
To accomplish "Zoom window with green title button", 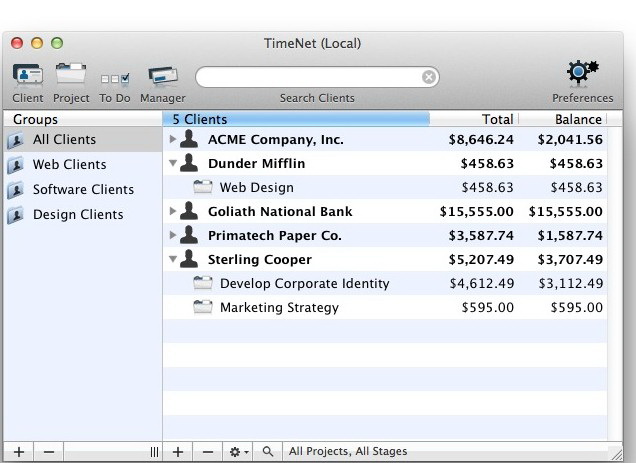I will click(x=57, y=43).
